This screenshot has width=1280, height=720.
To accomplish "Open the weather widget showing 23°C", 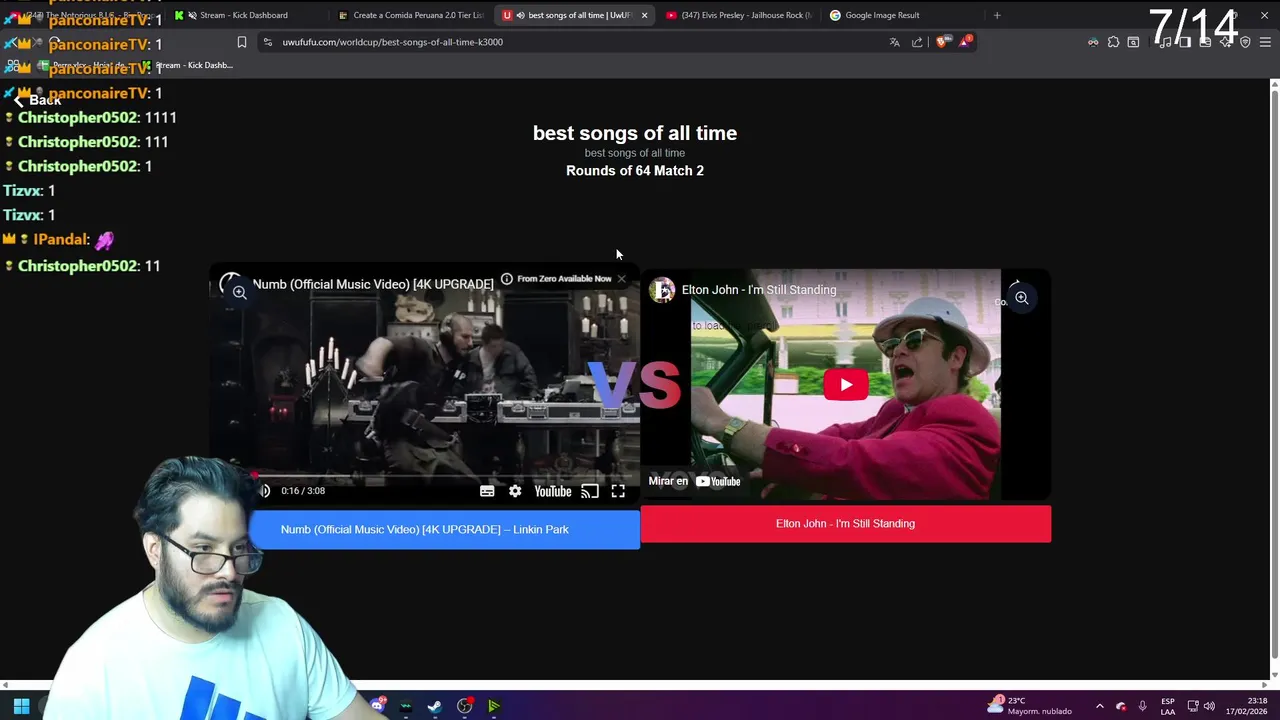I will coord(1030,705).
